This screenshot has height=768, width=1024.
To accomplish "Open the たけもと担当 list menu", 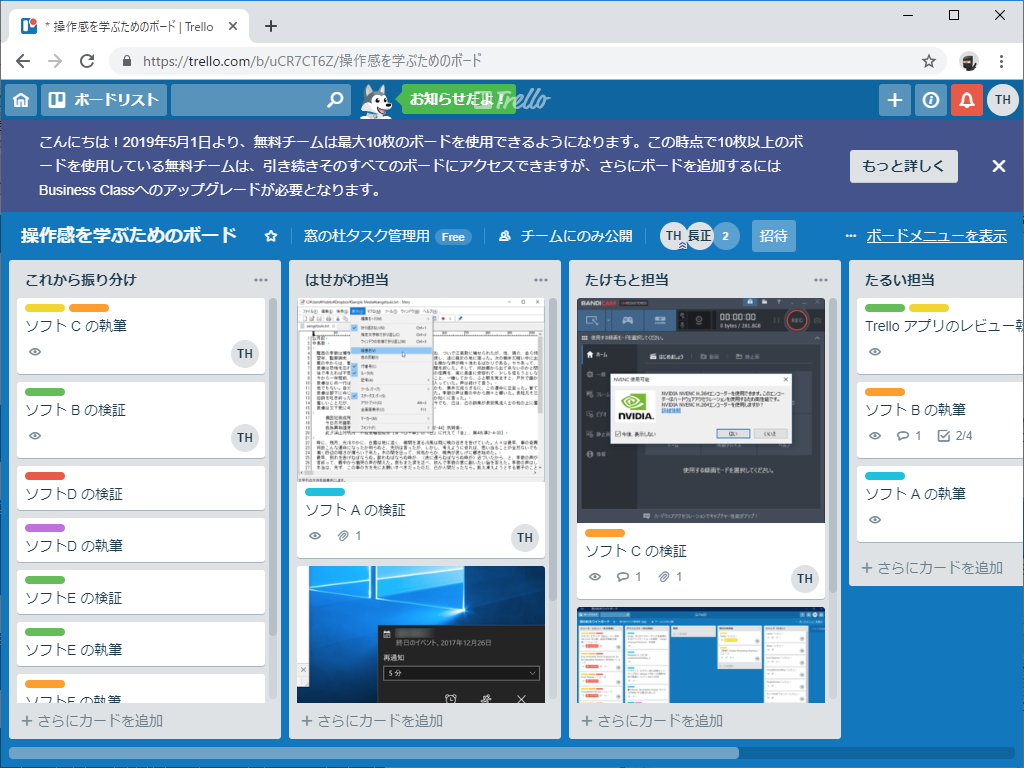I will tap(821, 278).
